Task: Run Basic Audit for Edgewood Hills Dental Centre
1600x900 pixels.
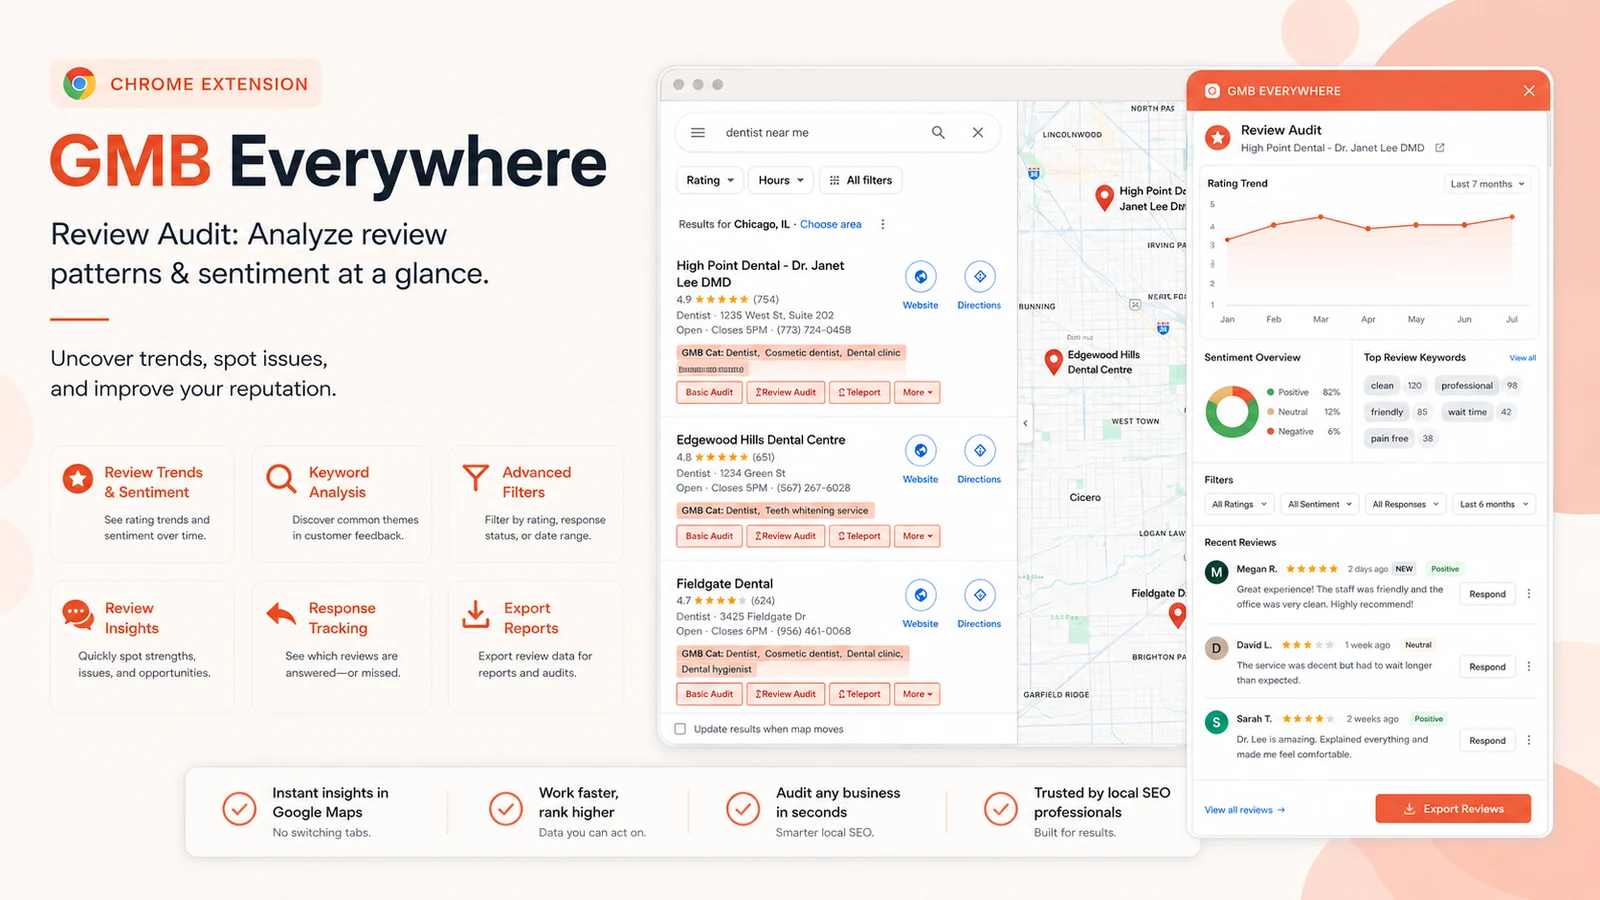Action: pos(710,537)
